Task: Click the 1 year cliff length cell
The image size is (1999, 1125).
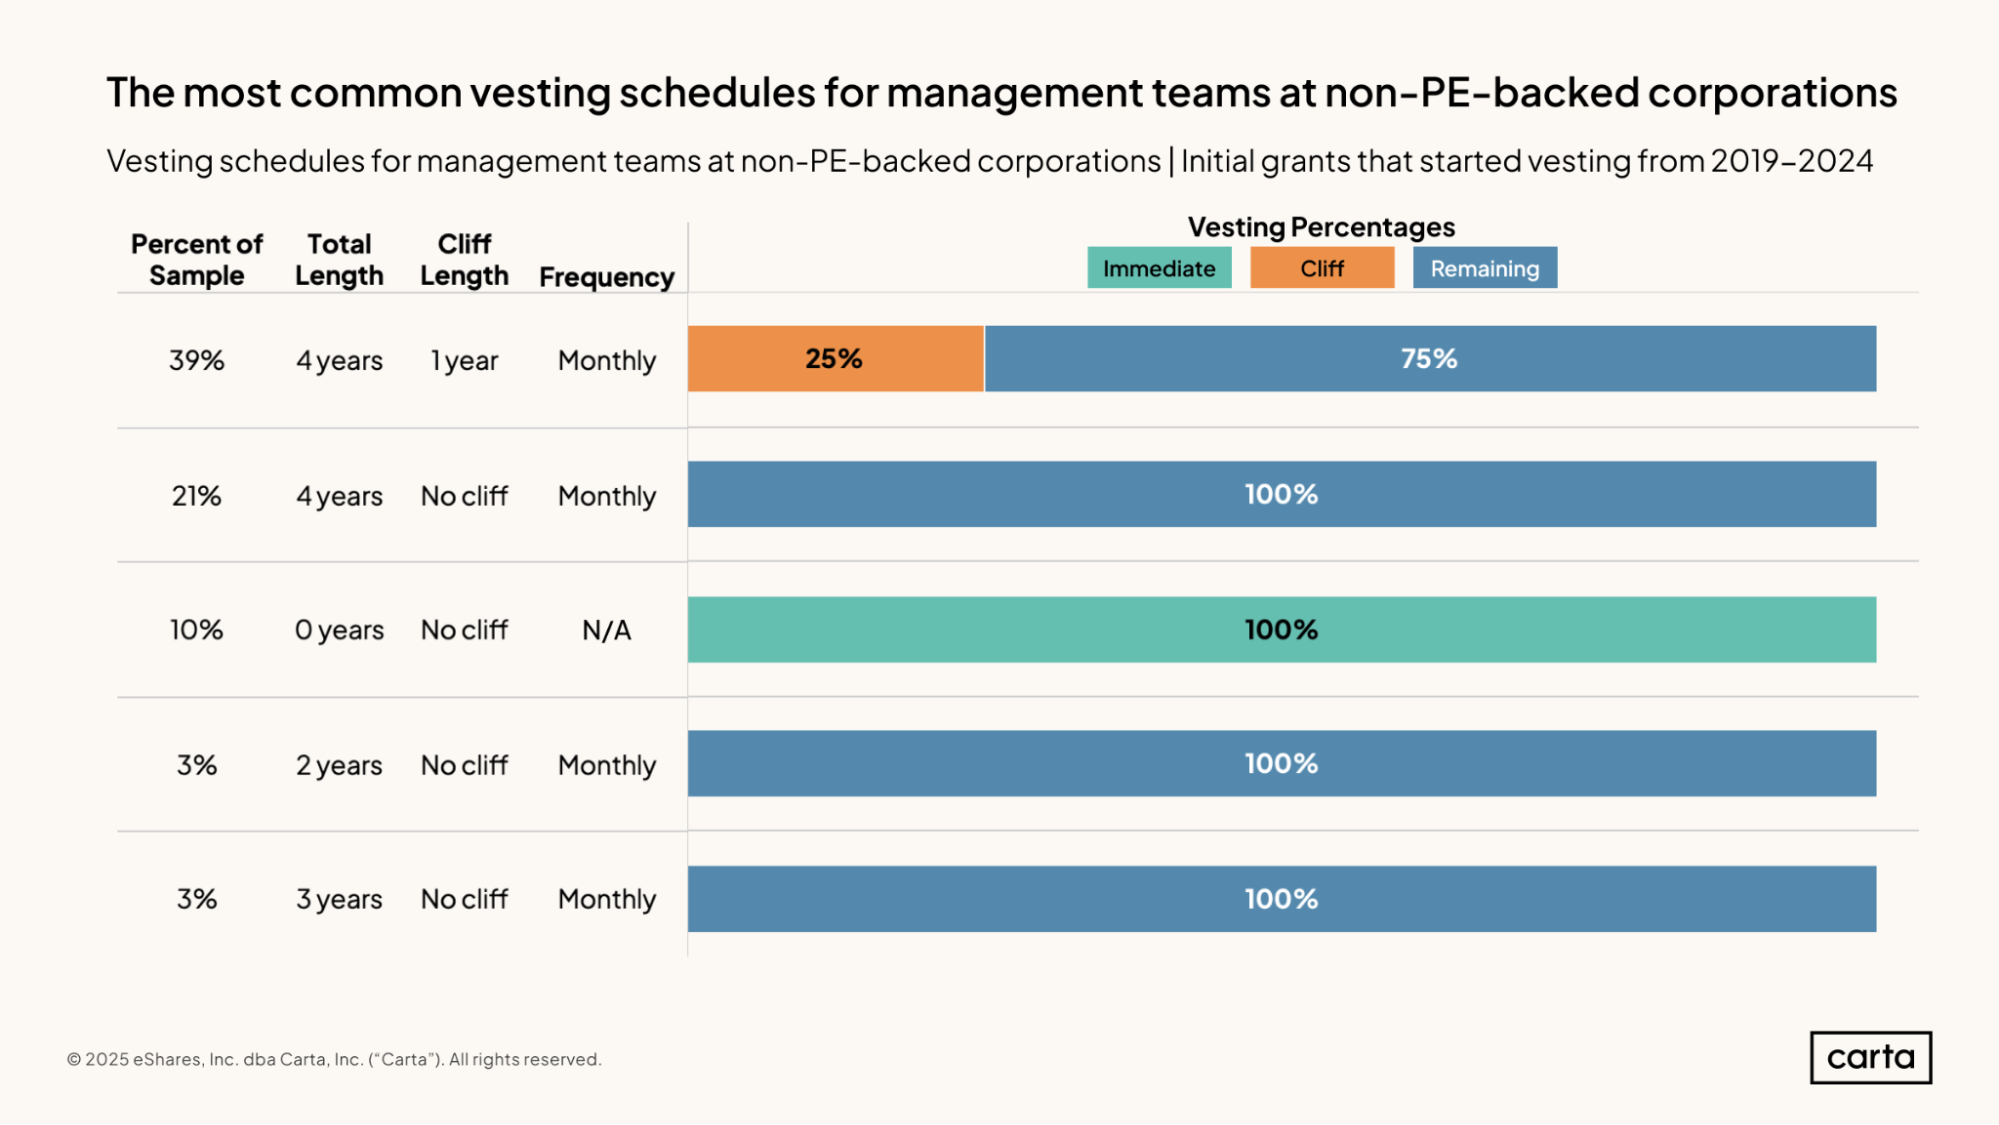Action: [464, 360]
